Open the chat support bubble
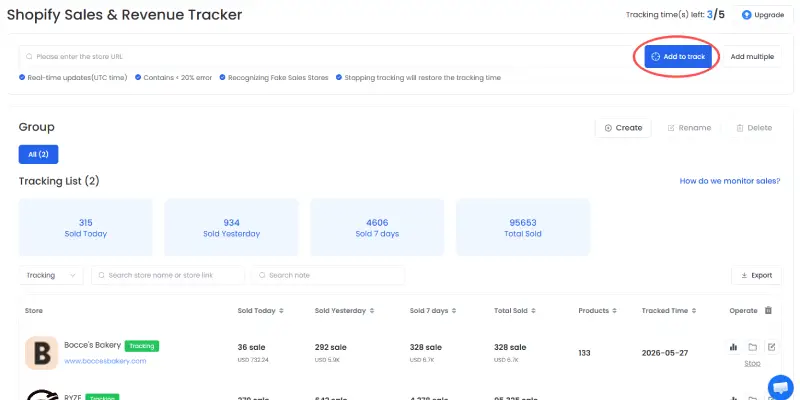This screenshot has height=400, width=800. pos(780,387)
